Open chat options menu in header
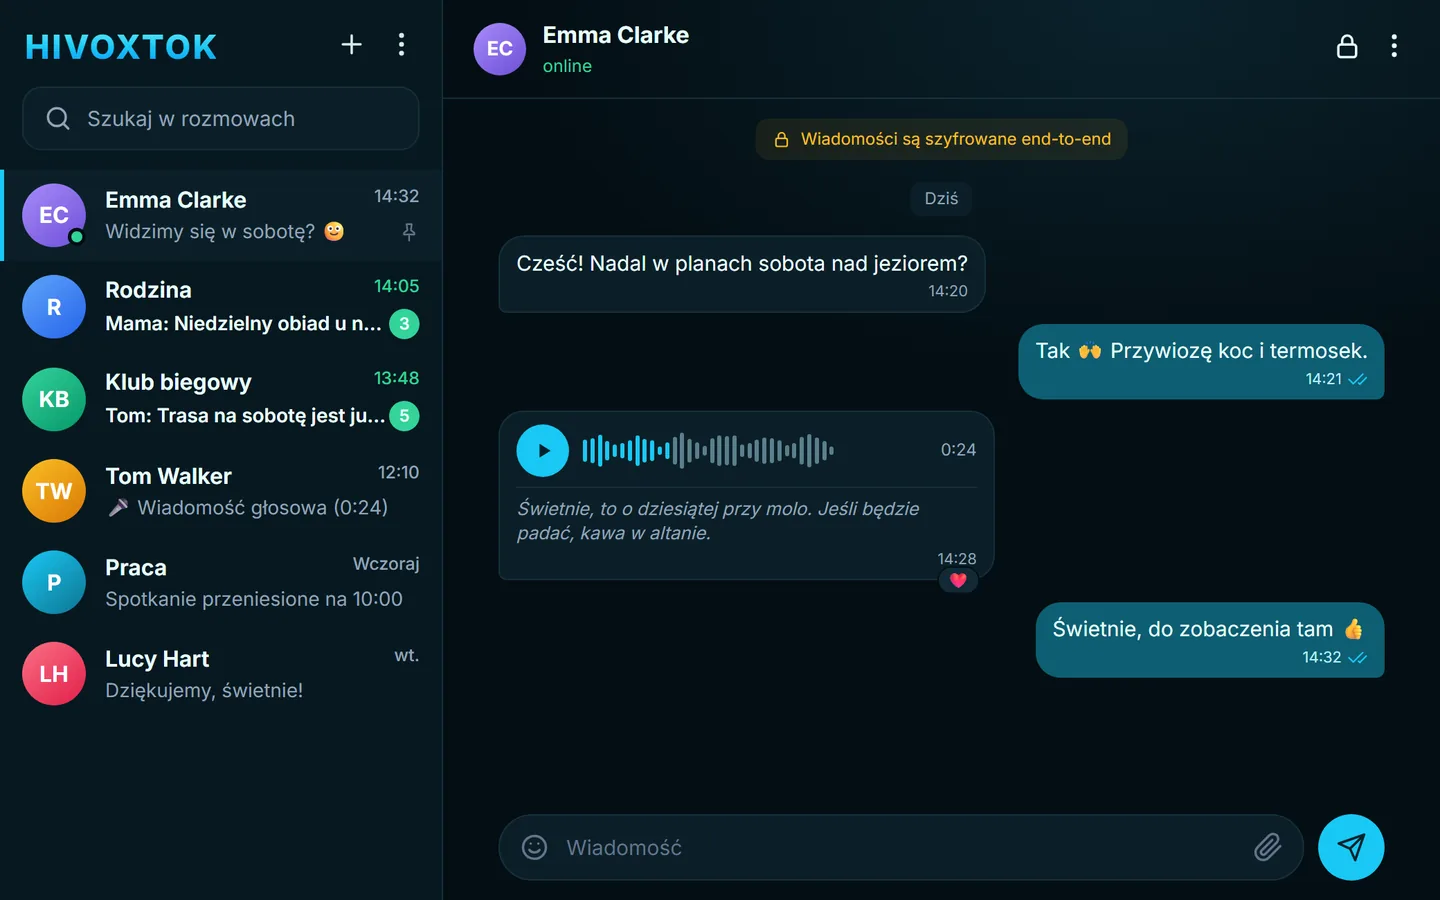The width and height of the screenshot is (1440, 900). pos(1394,46)
